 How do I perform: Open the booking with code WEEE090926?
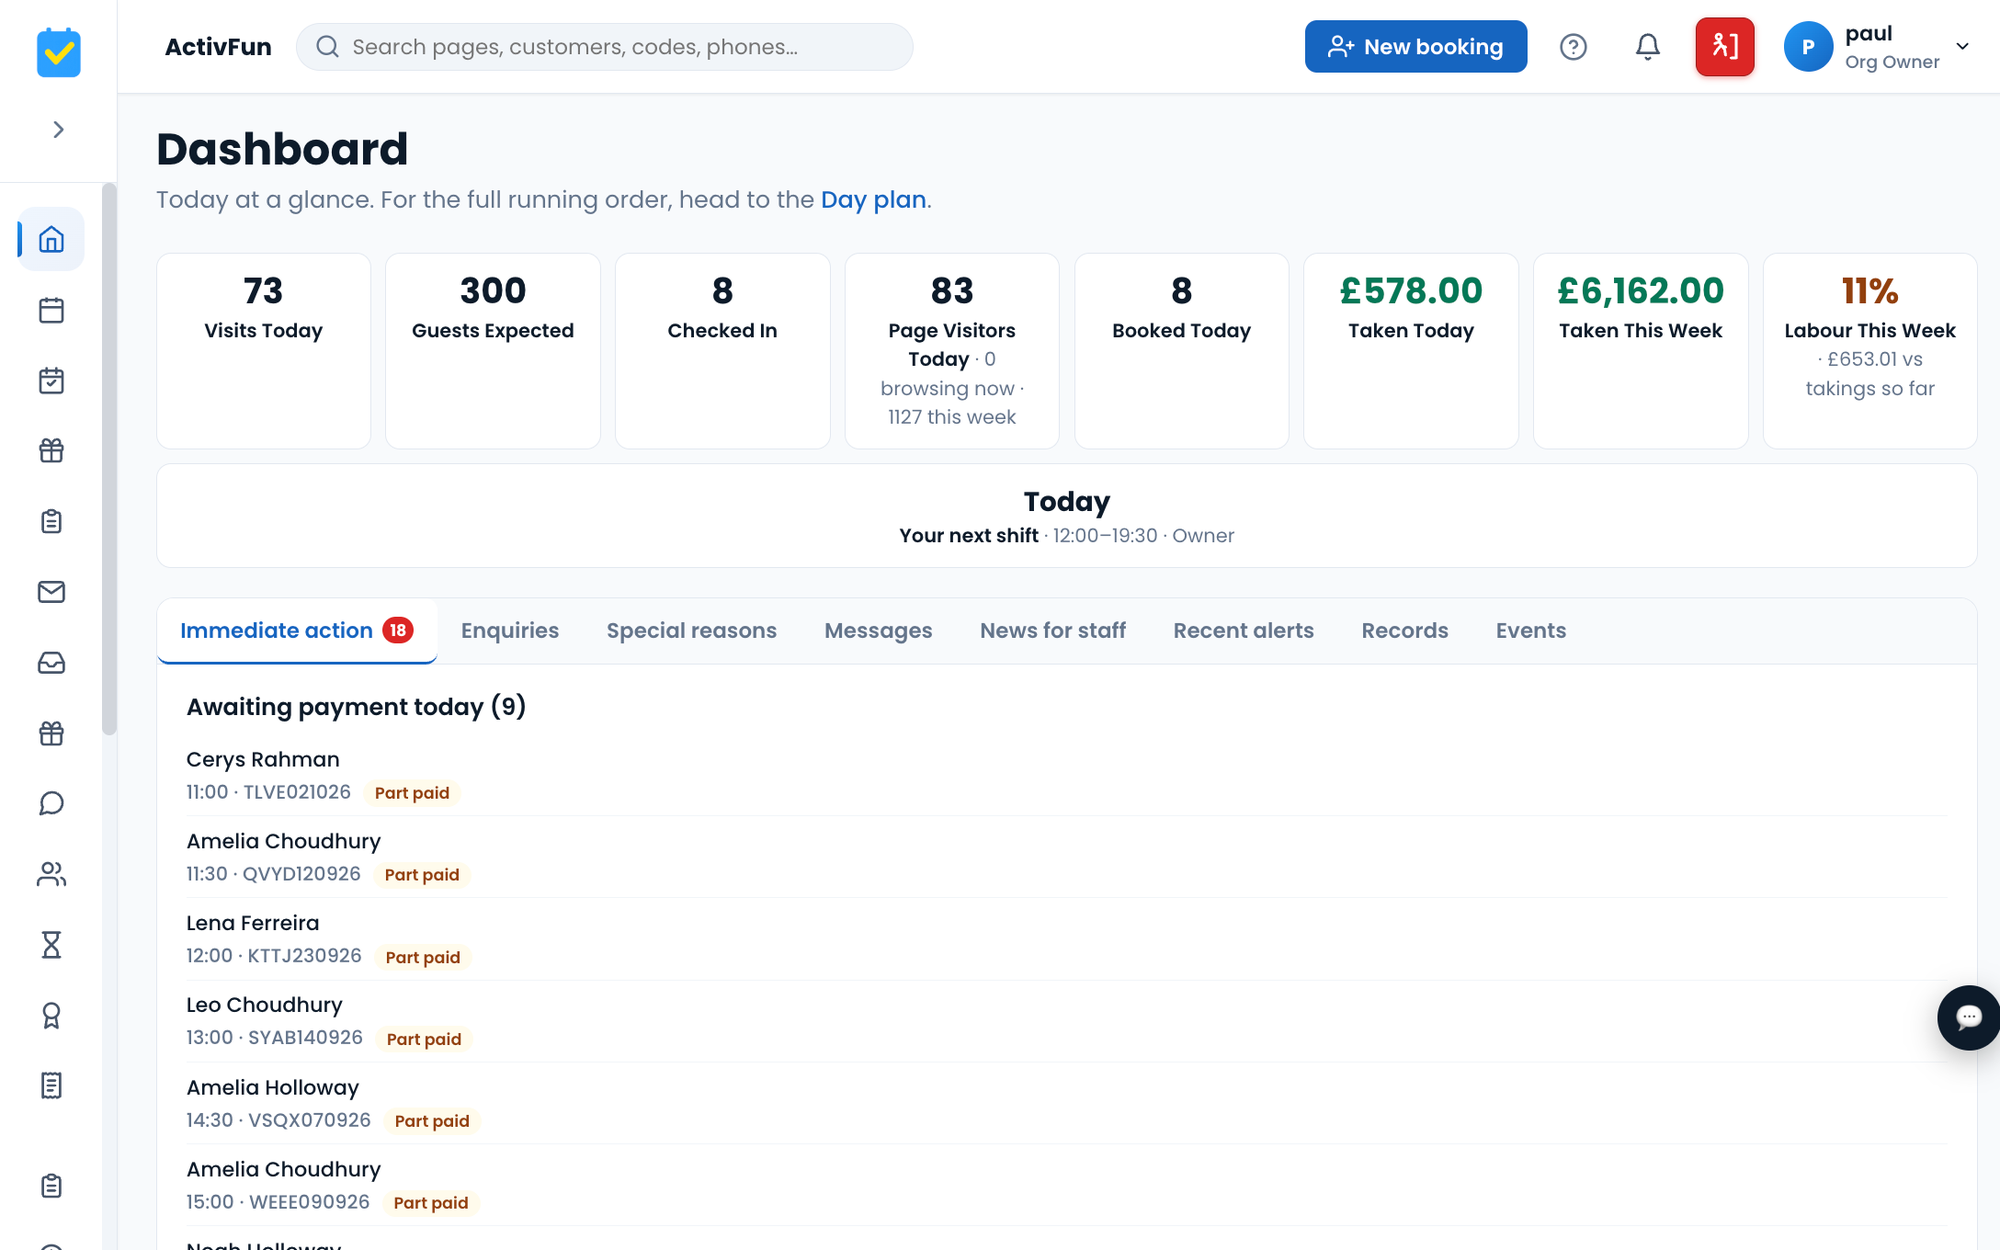[1066, 1185]
